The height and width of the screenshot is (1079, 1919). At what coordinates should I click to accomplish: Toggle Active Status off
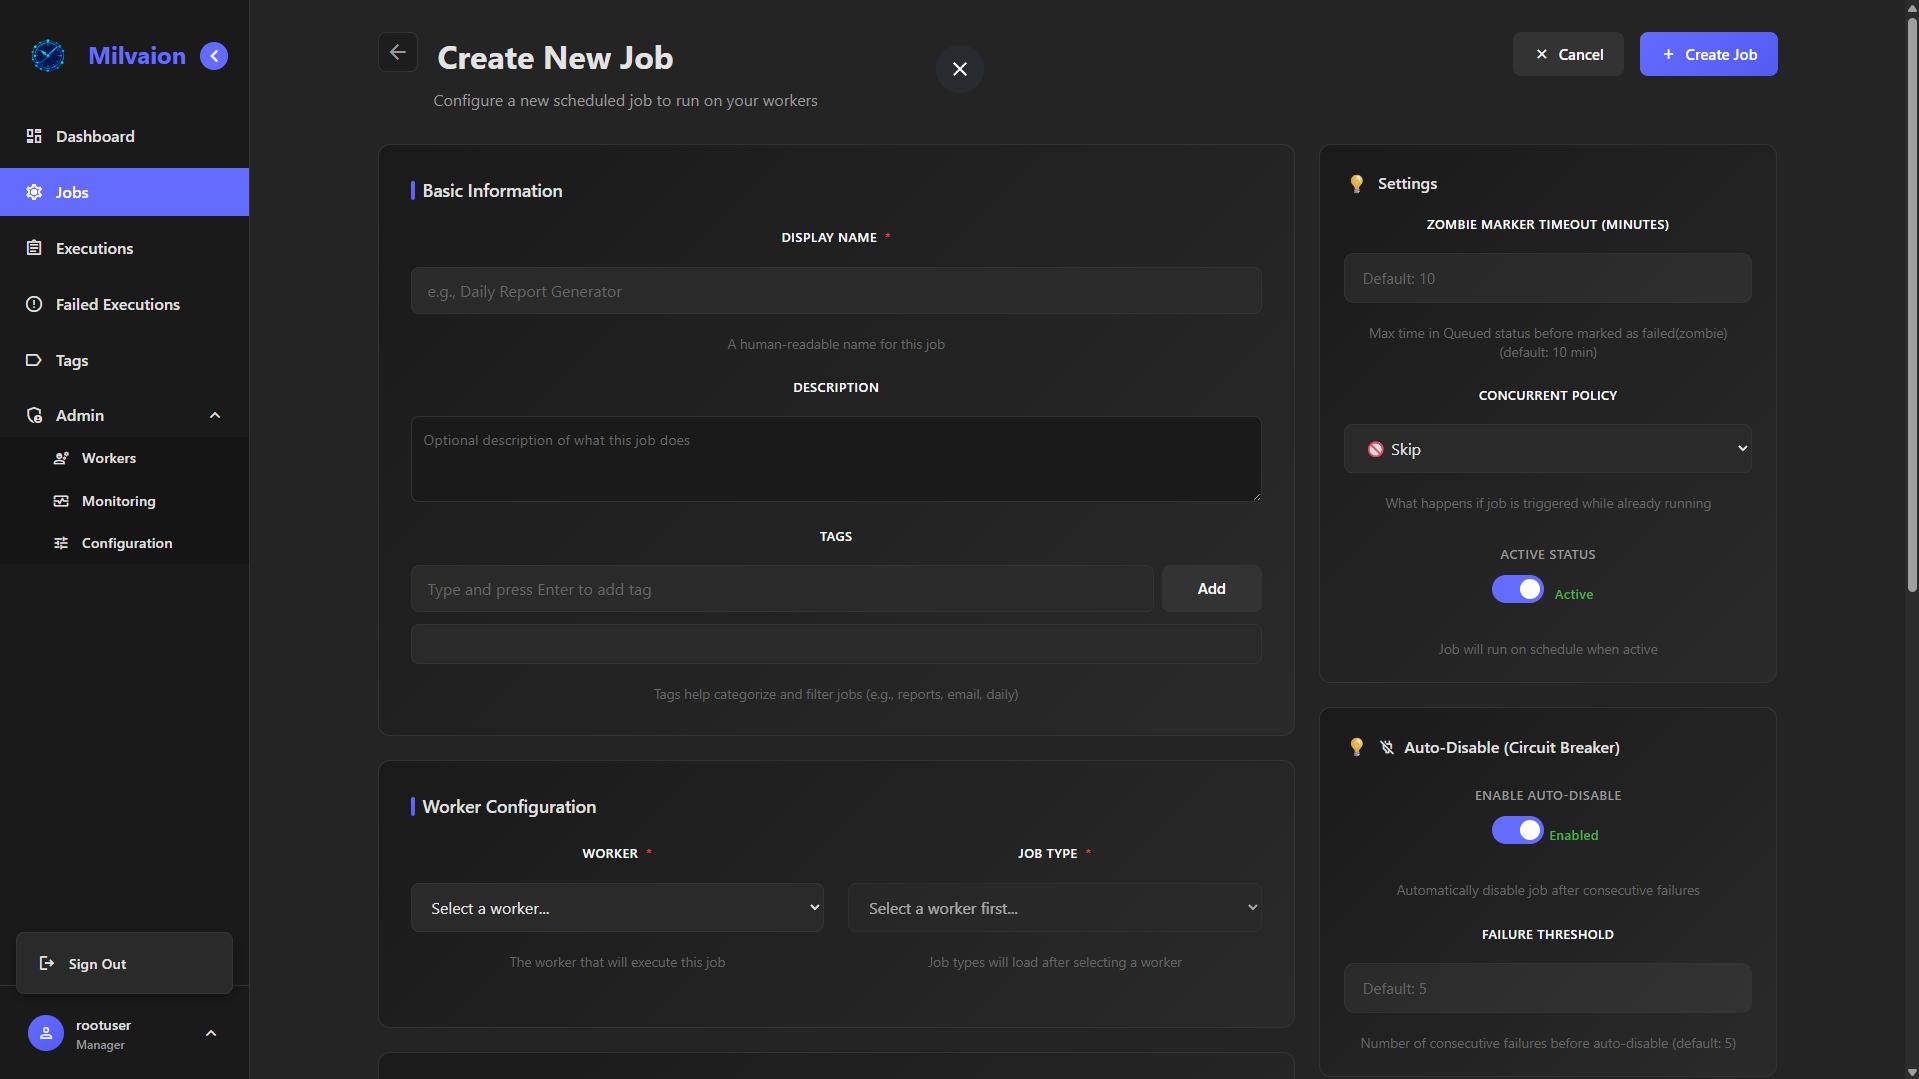pos(1516,589)
